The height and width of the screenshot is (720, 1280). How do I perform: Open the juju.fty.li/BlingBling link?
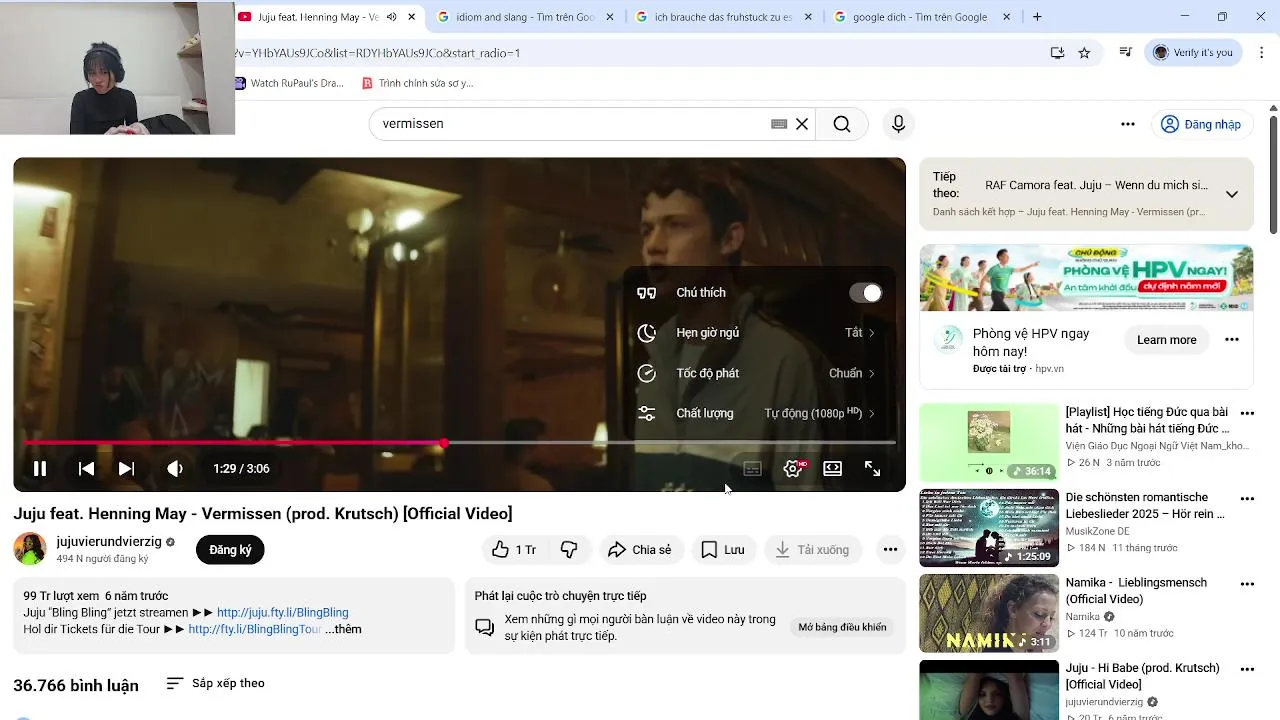pos(283,612)
